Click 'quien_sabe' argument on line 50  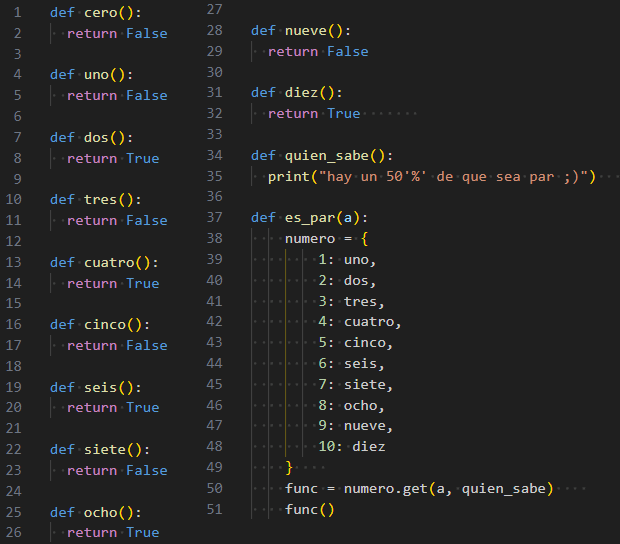(504, 489)
